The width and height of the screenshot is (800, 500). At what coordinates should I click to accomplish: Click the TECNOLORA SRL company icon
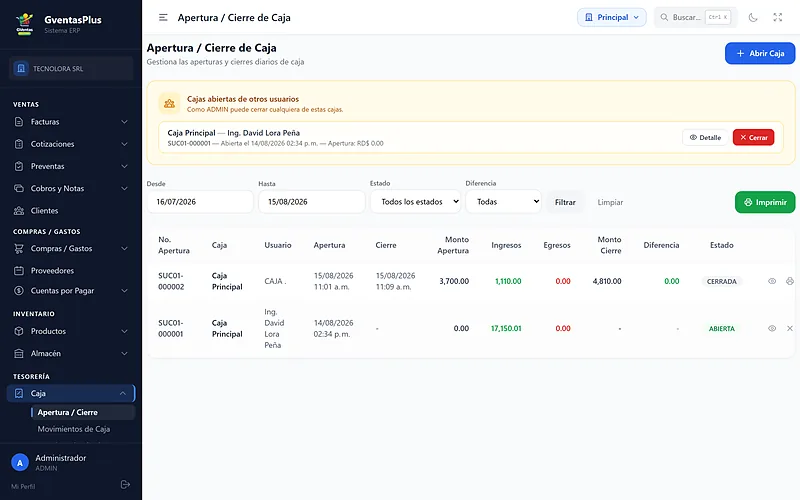coord(21,68)
